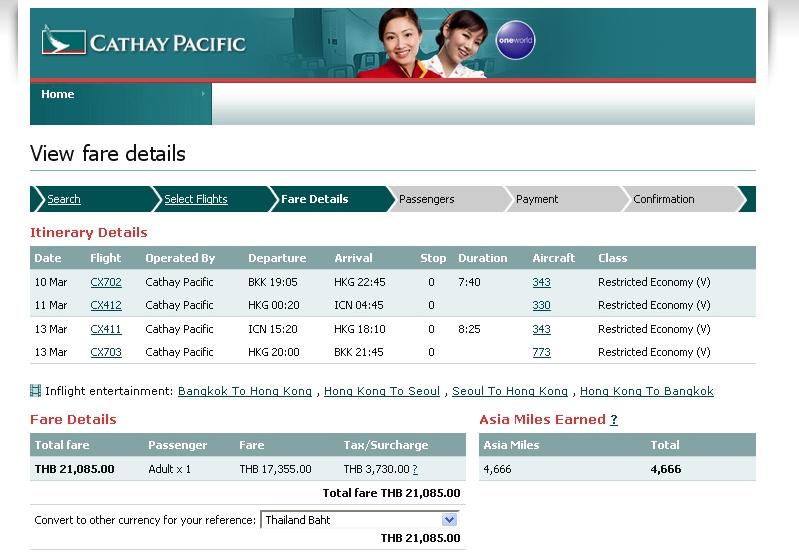Image resolution: width=799 pixels, height=556 pixels.
Task: Click the tax/surcharge help question mark
Action: pyautogui.click(x=415, y=469)
